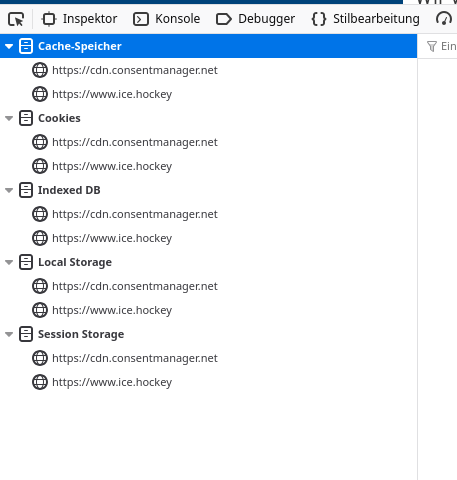The image size is (457, 480).
Task: Select the Session Storage label
Action: tap(81, 334)
